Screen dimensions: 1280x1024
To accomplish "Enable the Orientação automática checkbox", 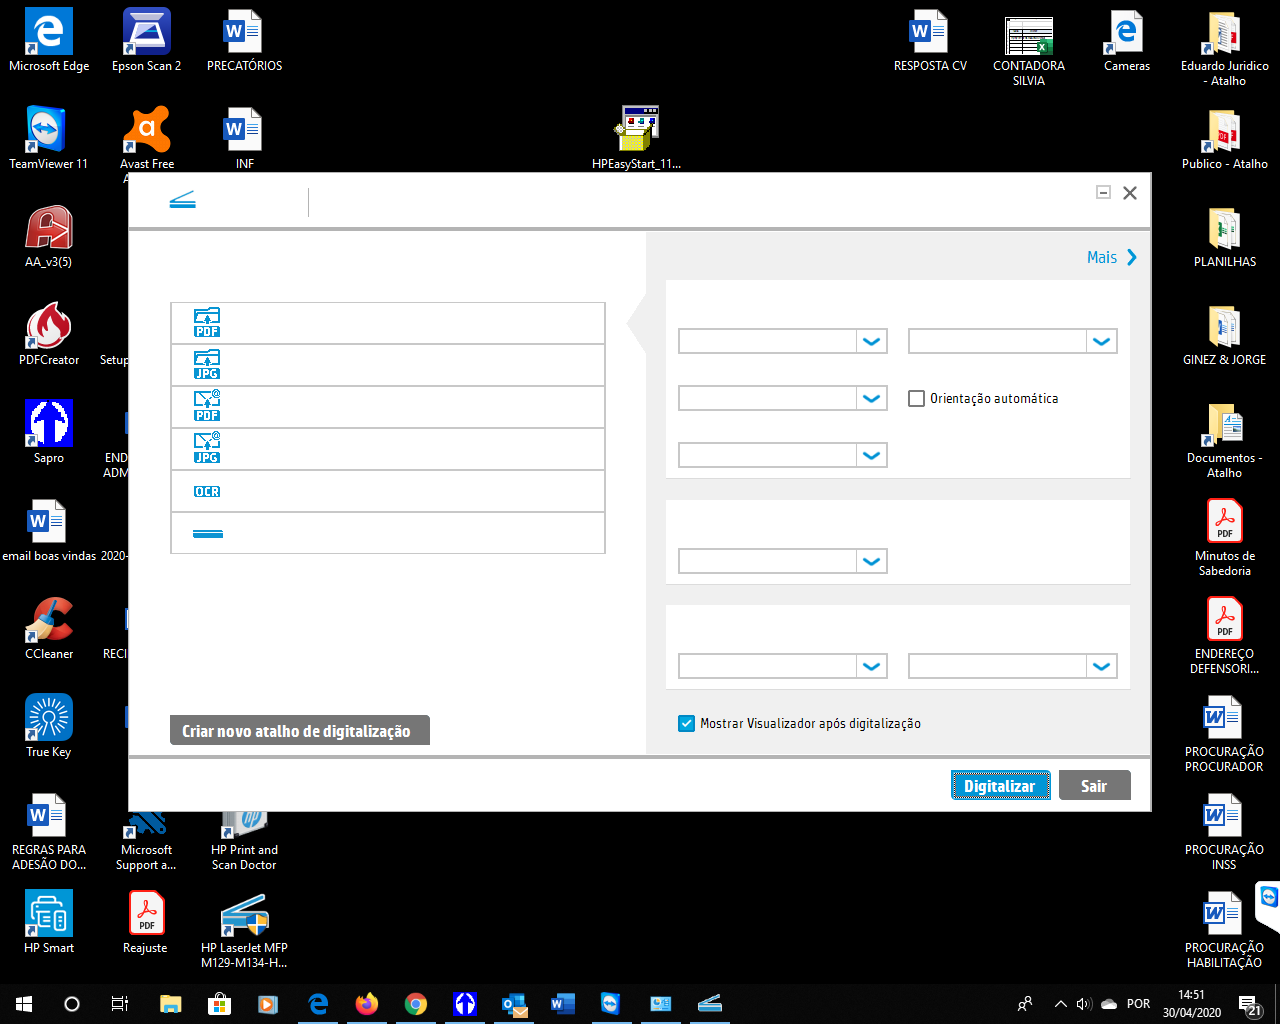I will click(x=916, y=398).
